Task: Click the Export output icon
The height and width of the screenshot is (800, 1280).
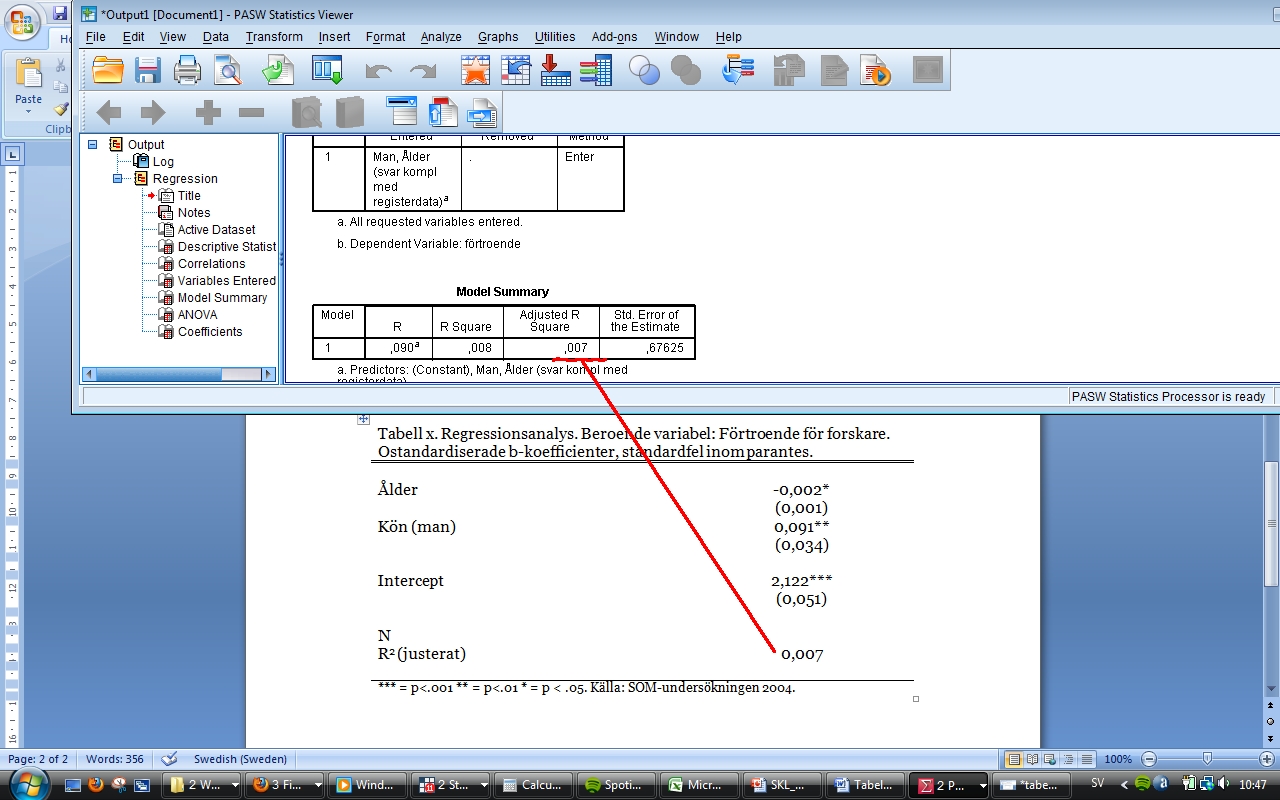Action: click(277, 70)
